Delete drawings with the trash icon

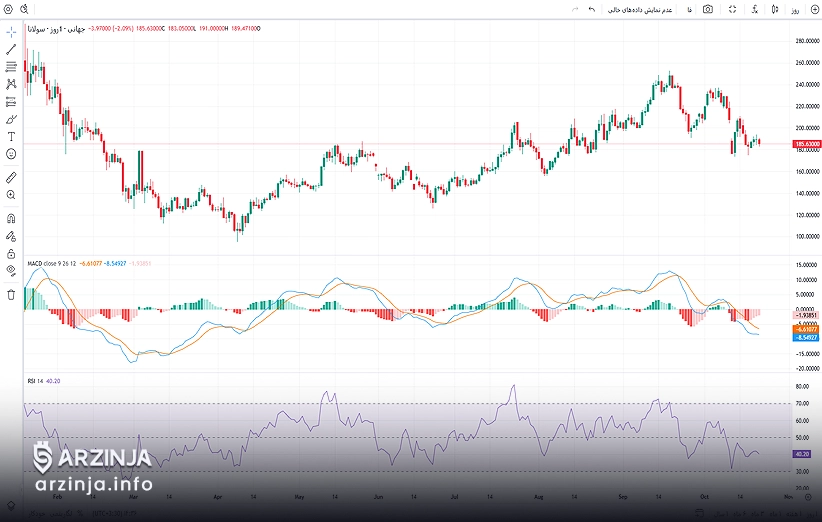pyautogui.click(x=11, y=294)
